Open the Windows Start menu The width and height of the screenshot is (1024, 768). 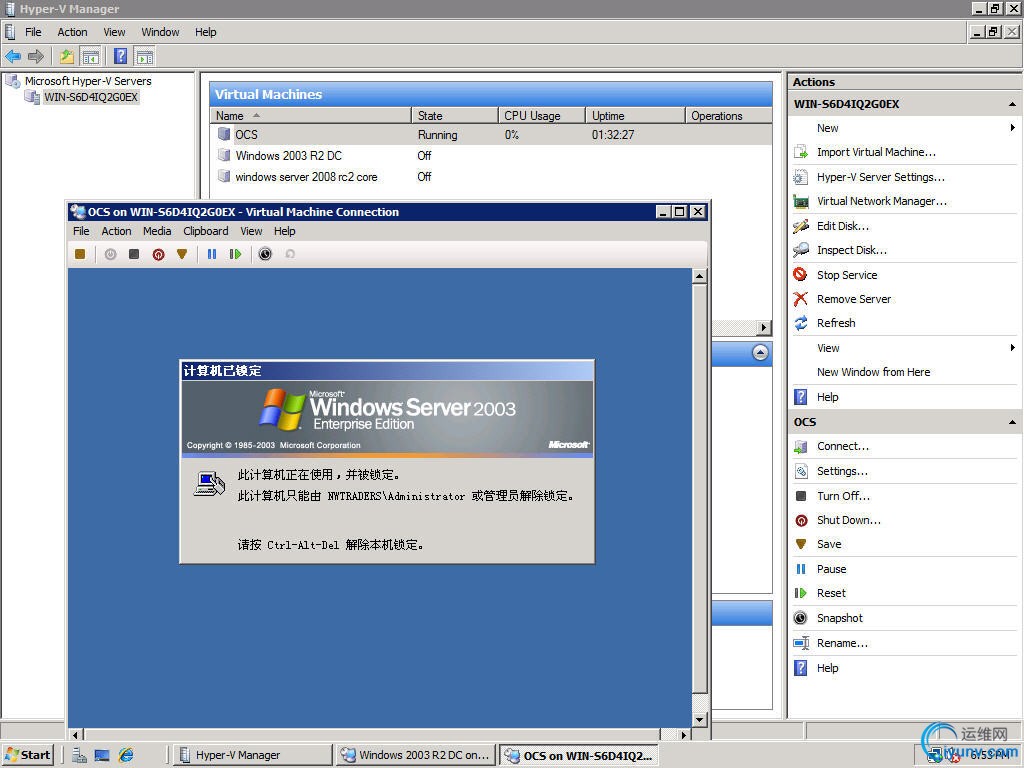pyautogui.click(x=27, y=755)
